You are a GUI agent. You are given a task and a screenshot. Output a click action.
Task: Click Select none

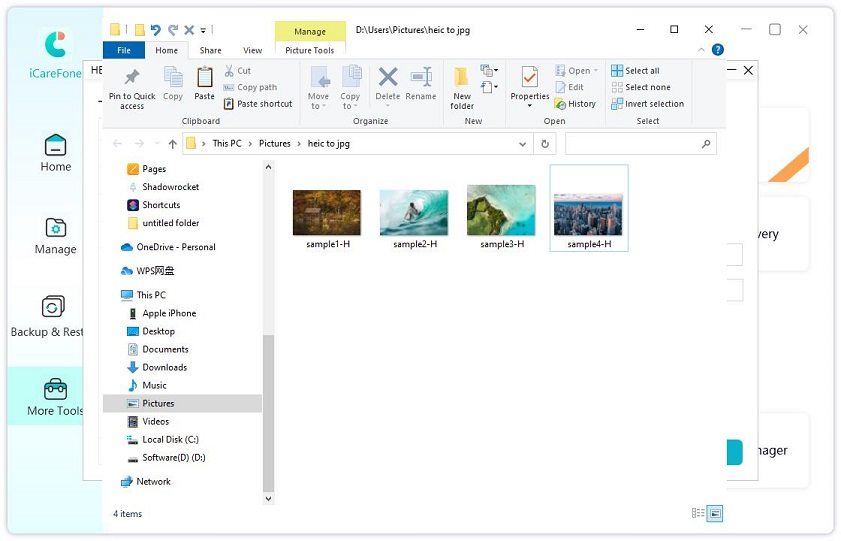[641, 87]
